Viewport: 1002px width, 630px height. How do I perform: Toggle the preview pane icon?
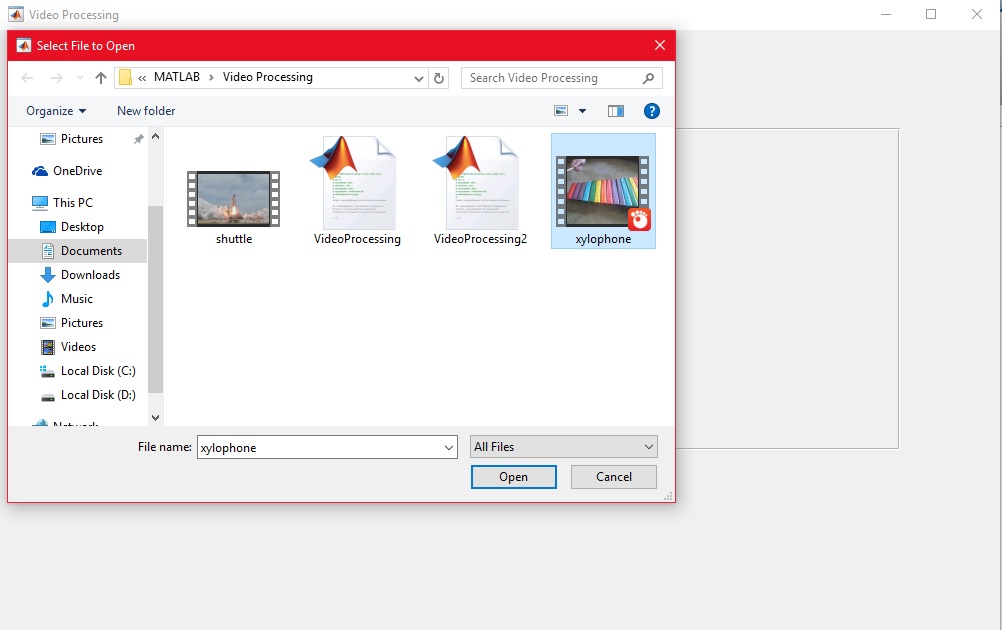pos(616,111)
